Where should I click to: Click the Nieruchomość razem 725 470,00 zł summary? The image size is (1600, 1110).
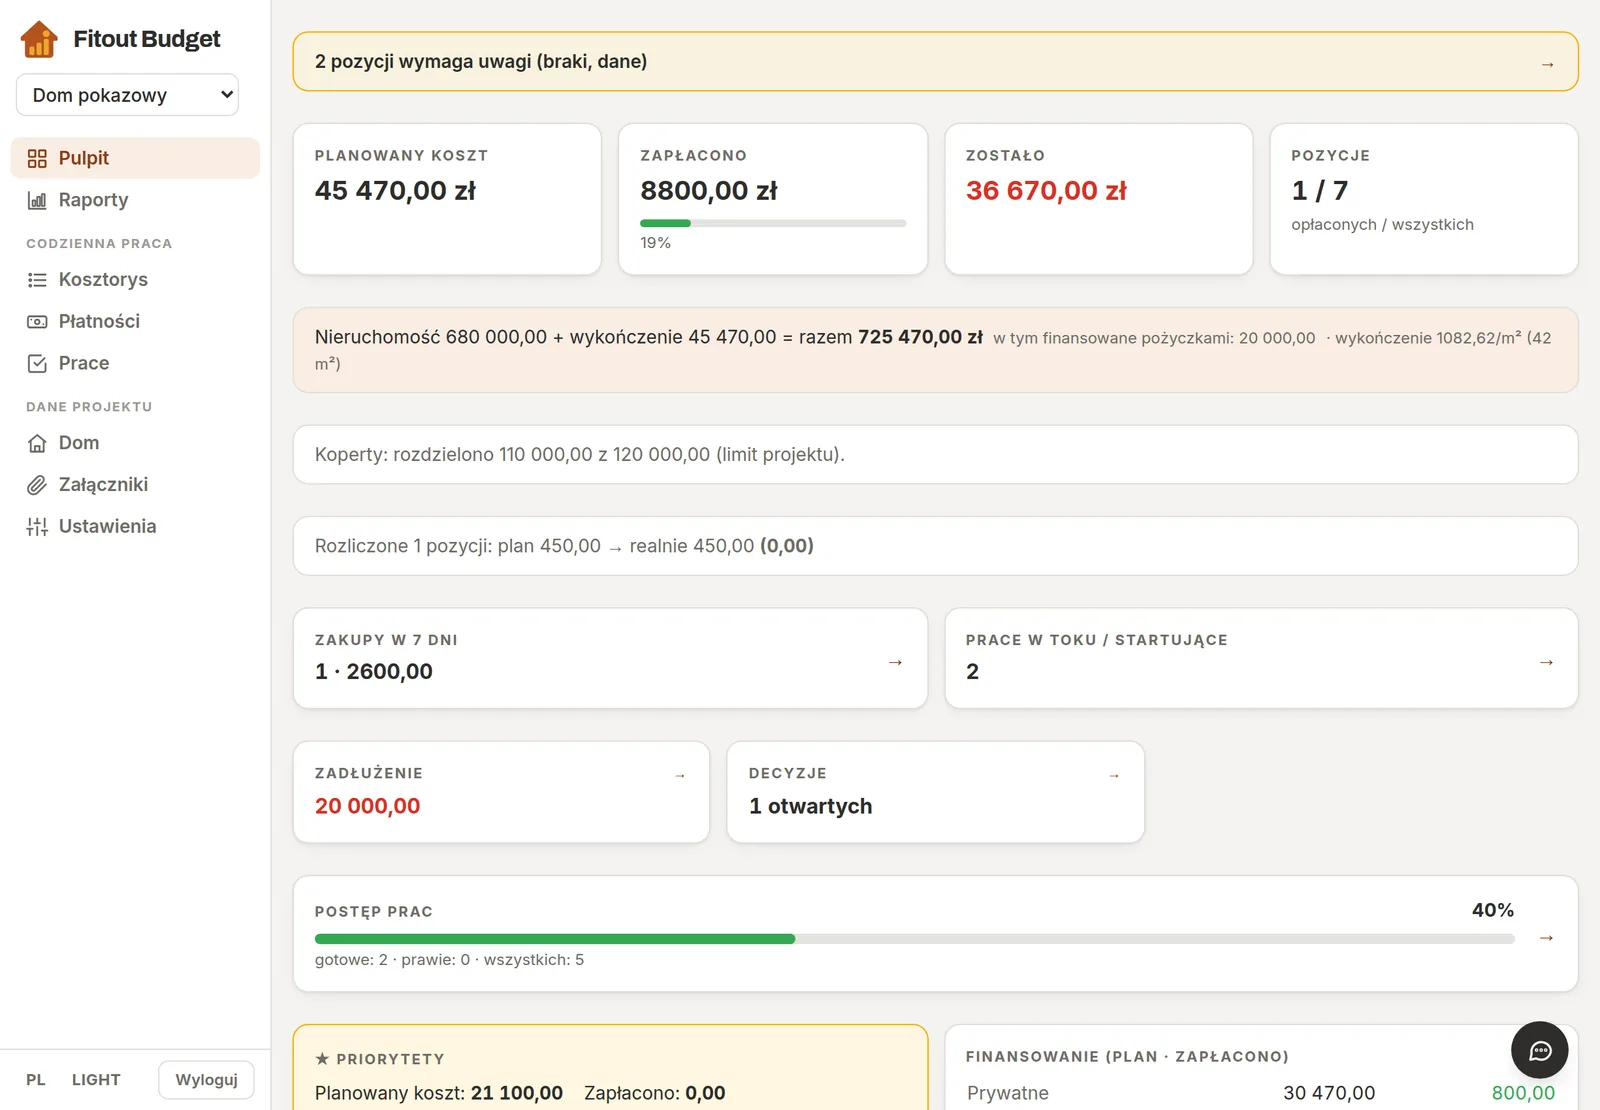[935, 350]
